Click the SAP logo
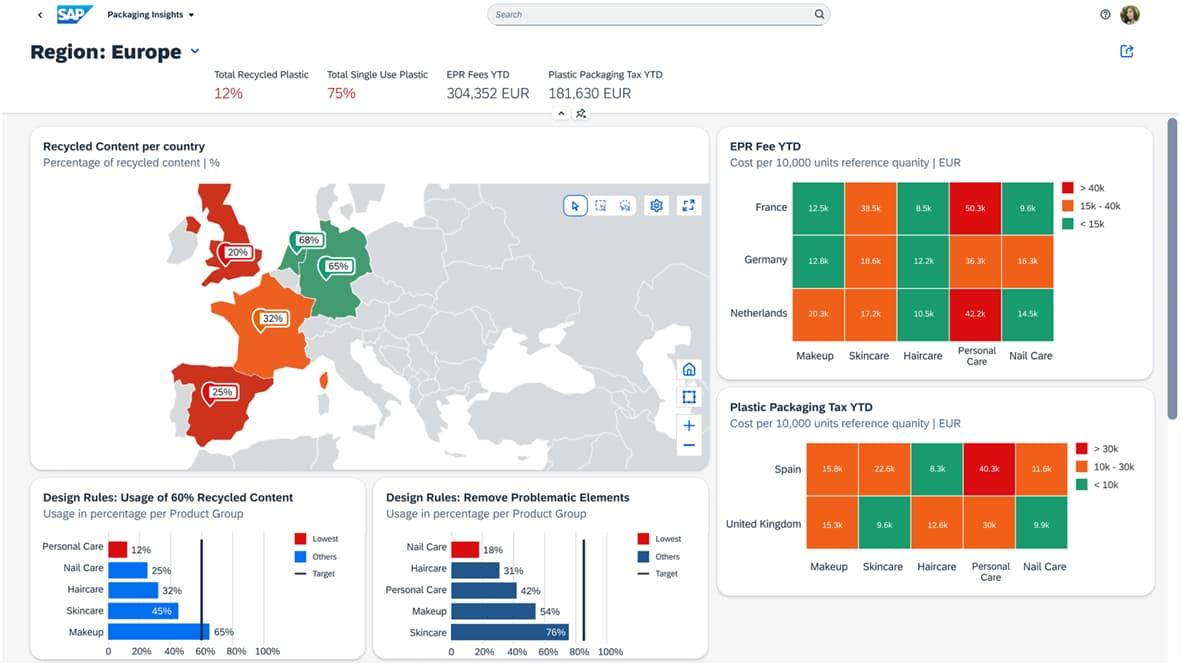This screenshot has height=664, width=1181. [x=74, y=15]
